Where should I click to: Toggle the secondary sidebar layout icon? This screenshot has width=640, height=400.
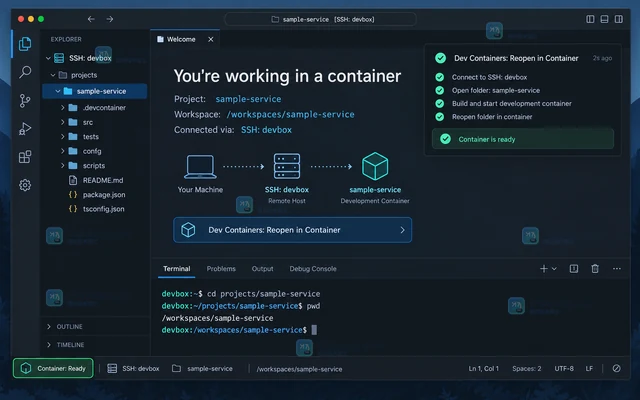tap(619, 19)
